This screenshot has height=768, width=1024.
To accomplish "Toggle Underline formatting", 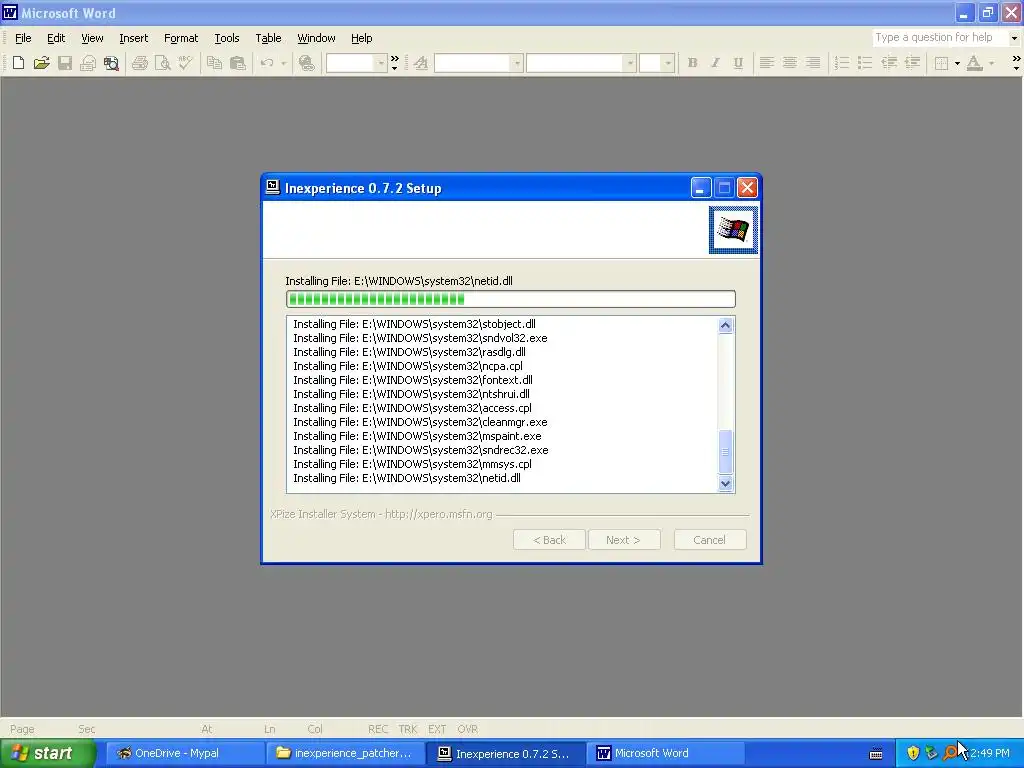I will [x=738, y=63].
